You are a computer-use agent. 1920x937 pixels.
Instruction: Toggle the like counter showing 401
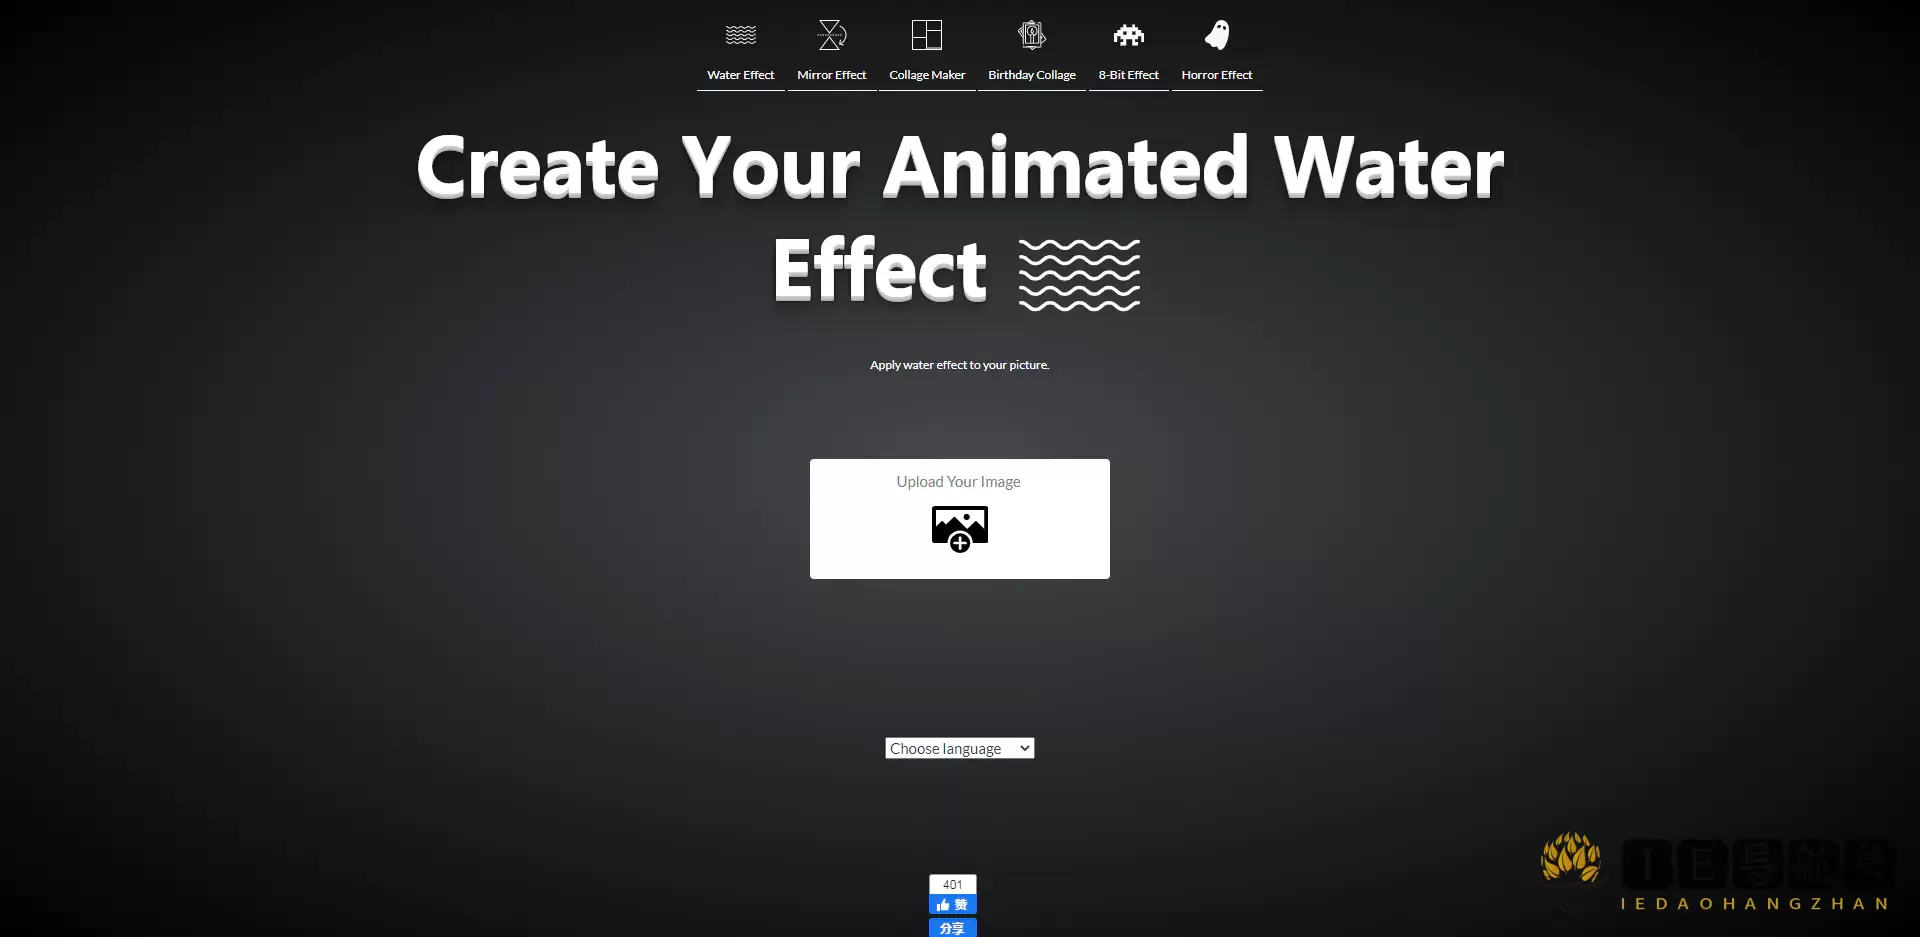pos(951,884)
